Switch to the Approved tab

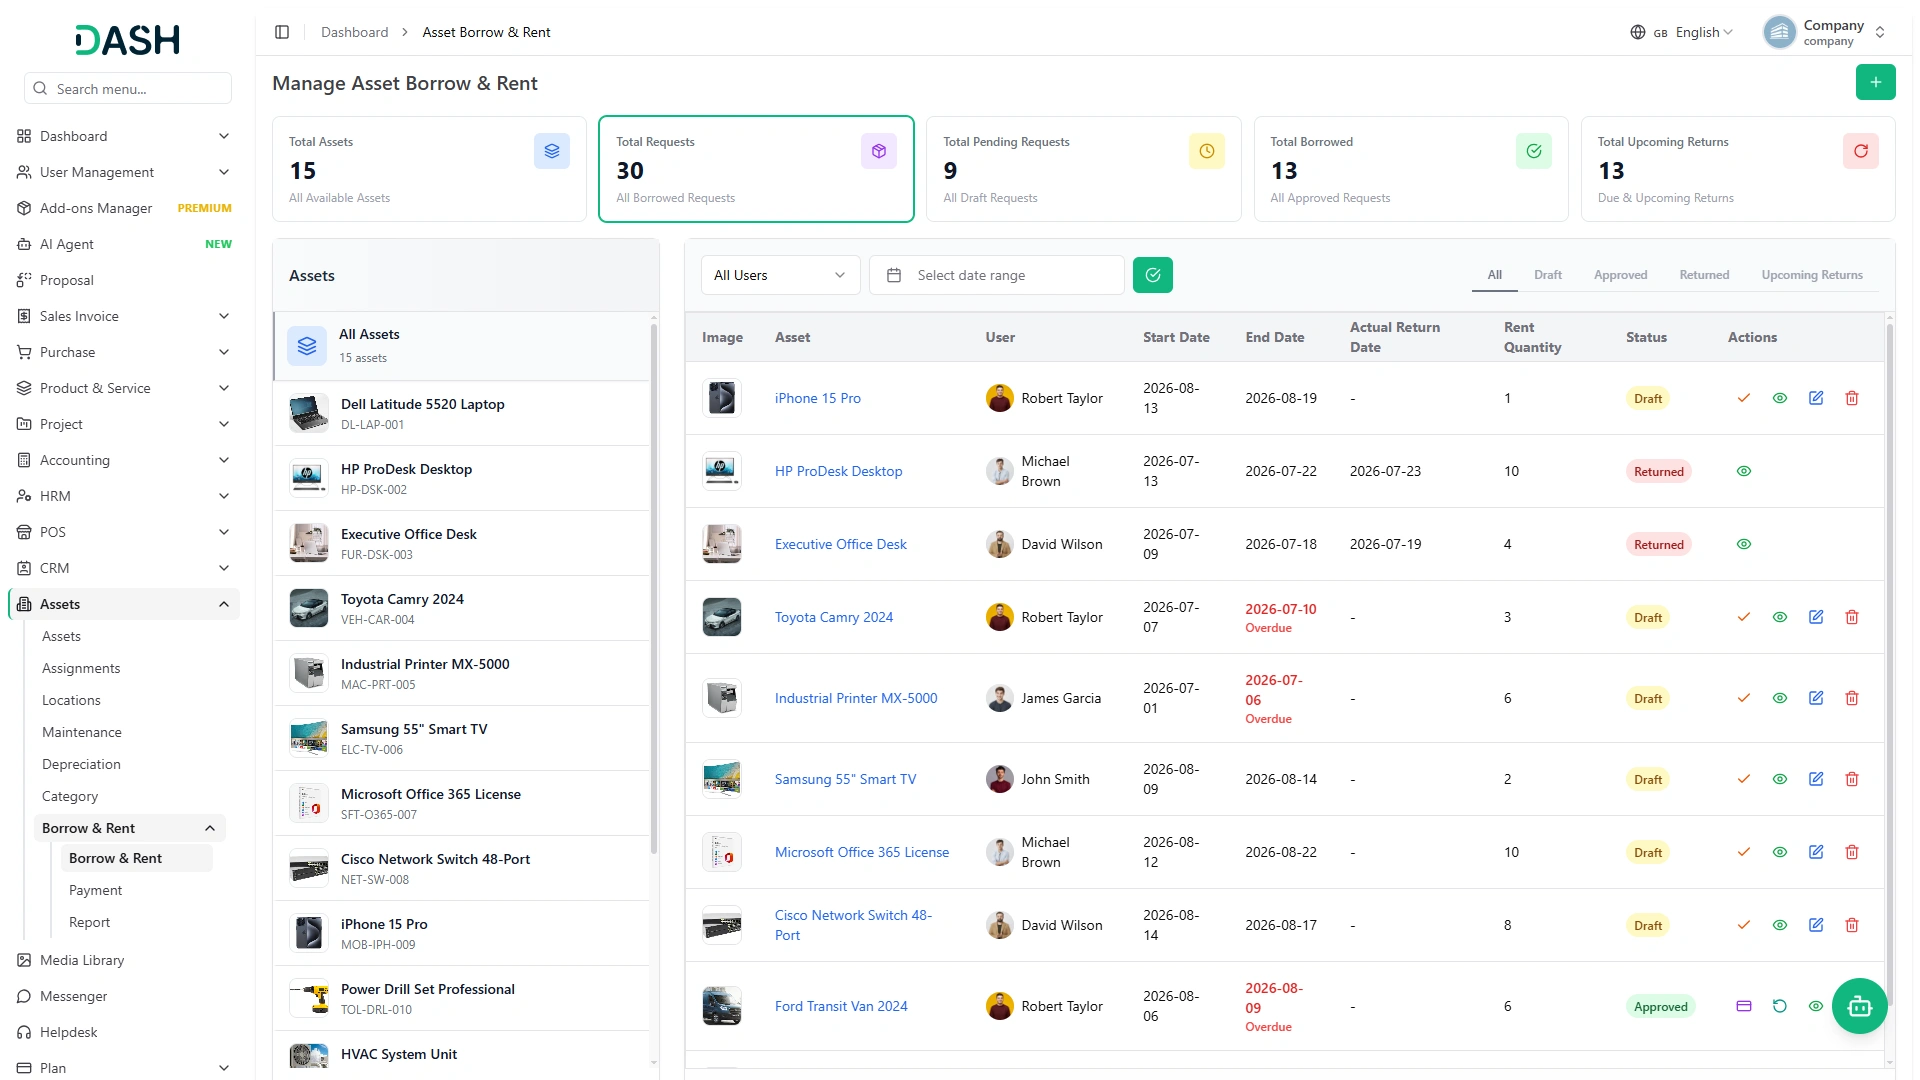1620,275
